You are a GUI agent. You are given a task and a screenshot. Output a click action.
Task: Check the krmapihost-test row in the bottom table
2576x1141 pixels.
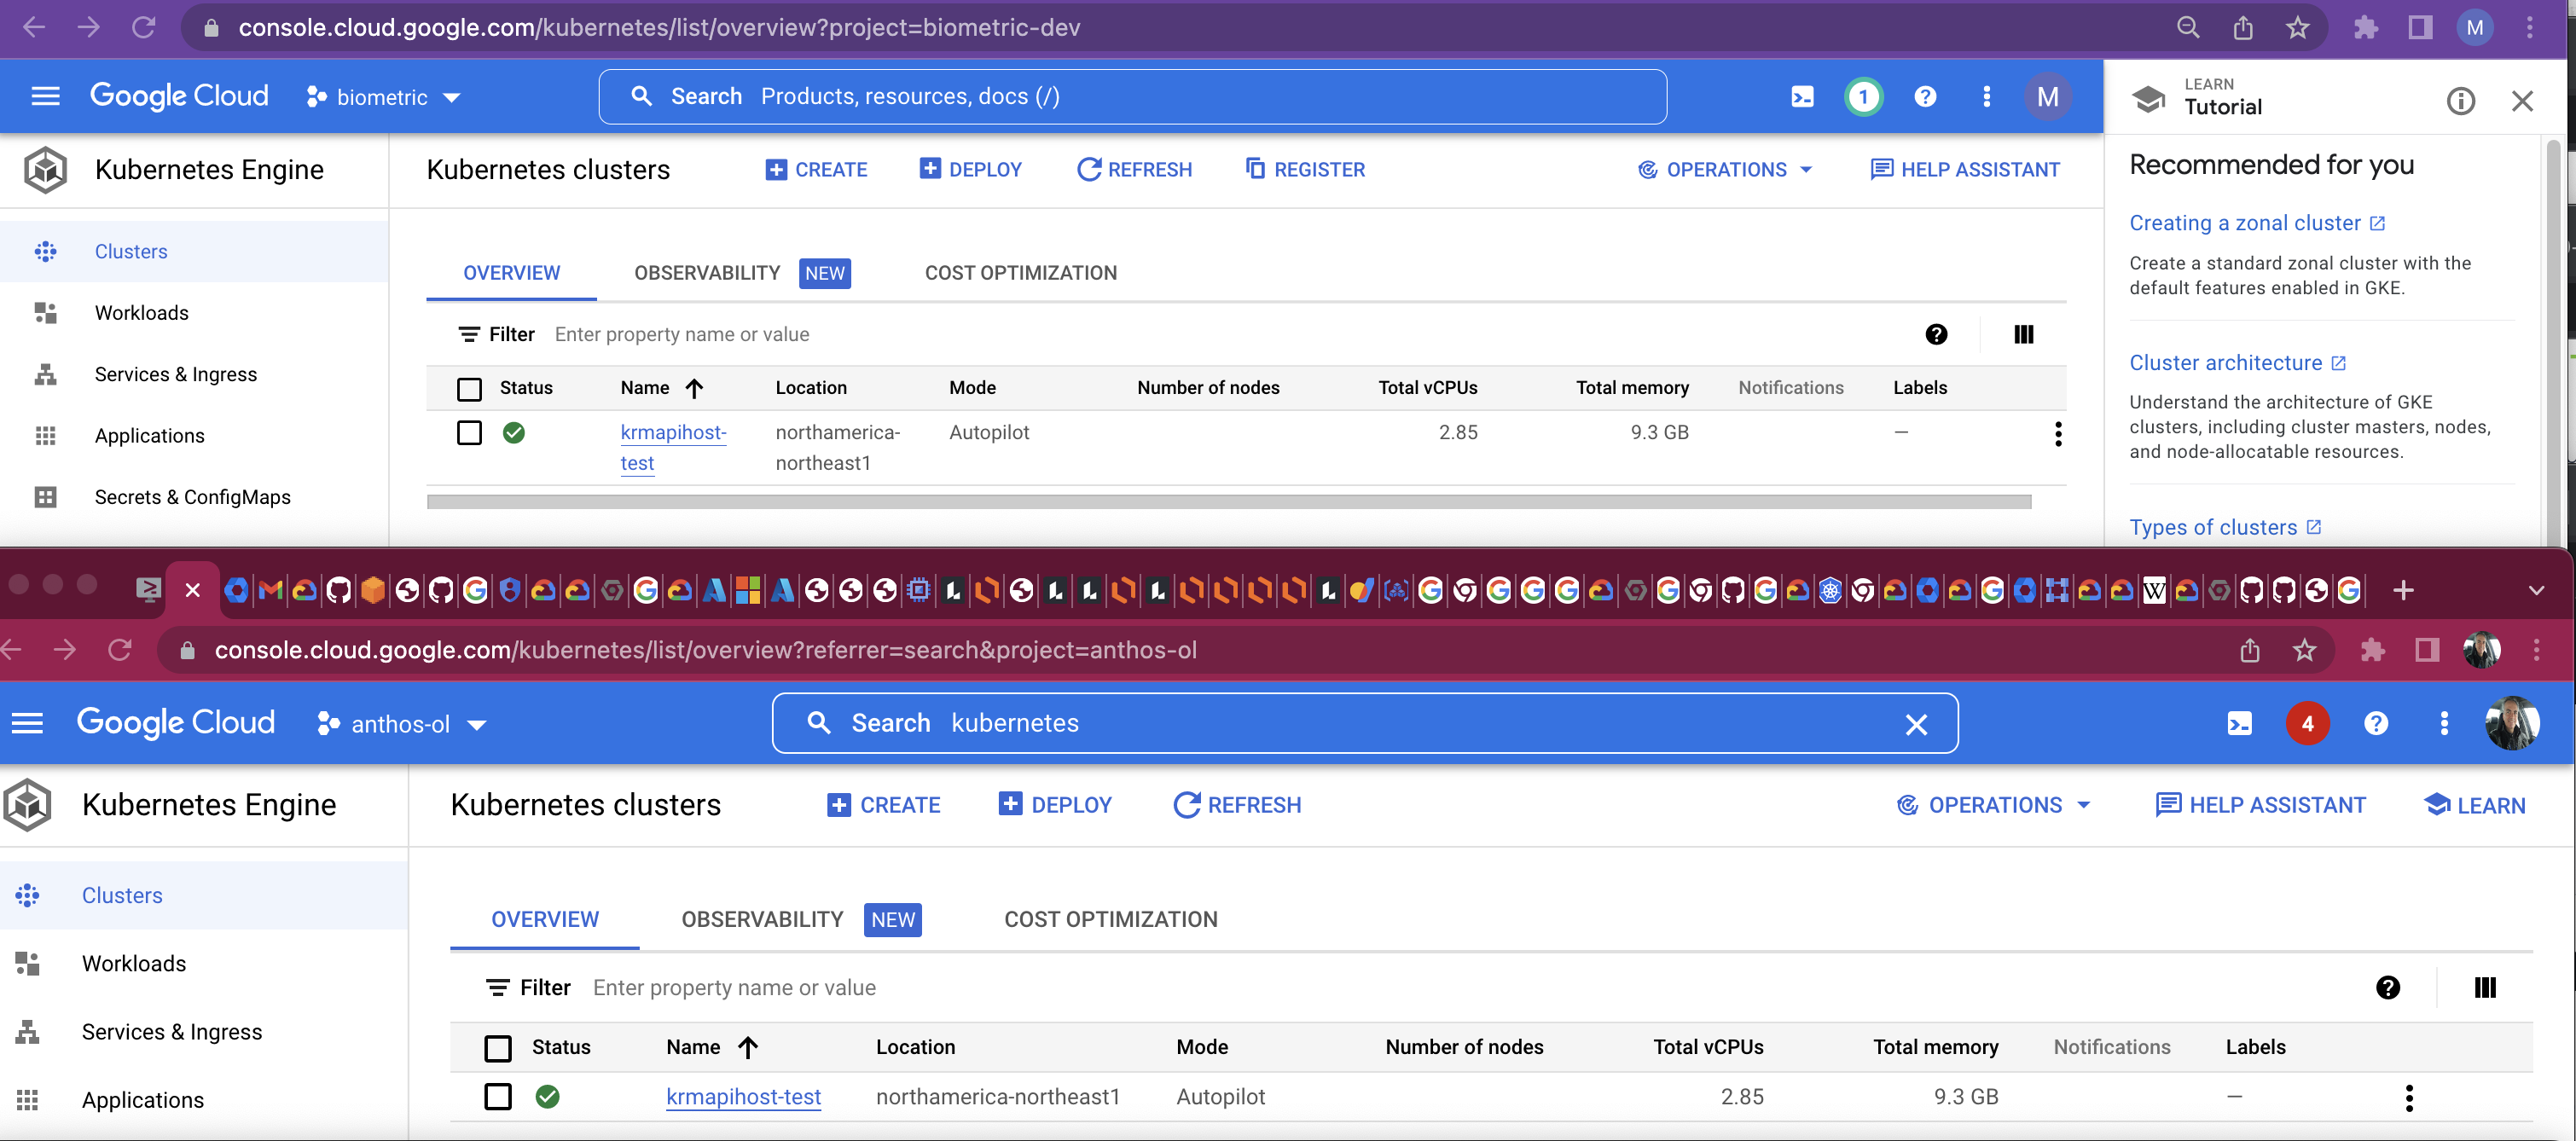[497, 1097]
